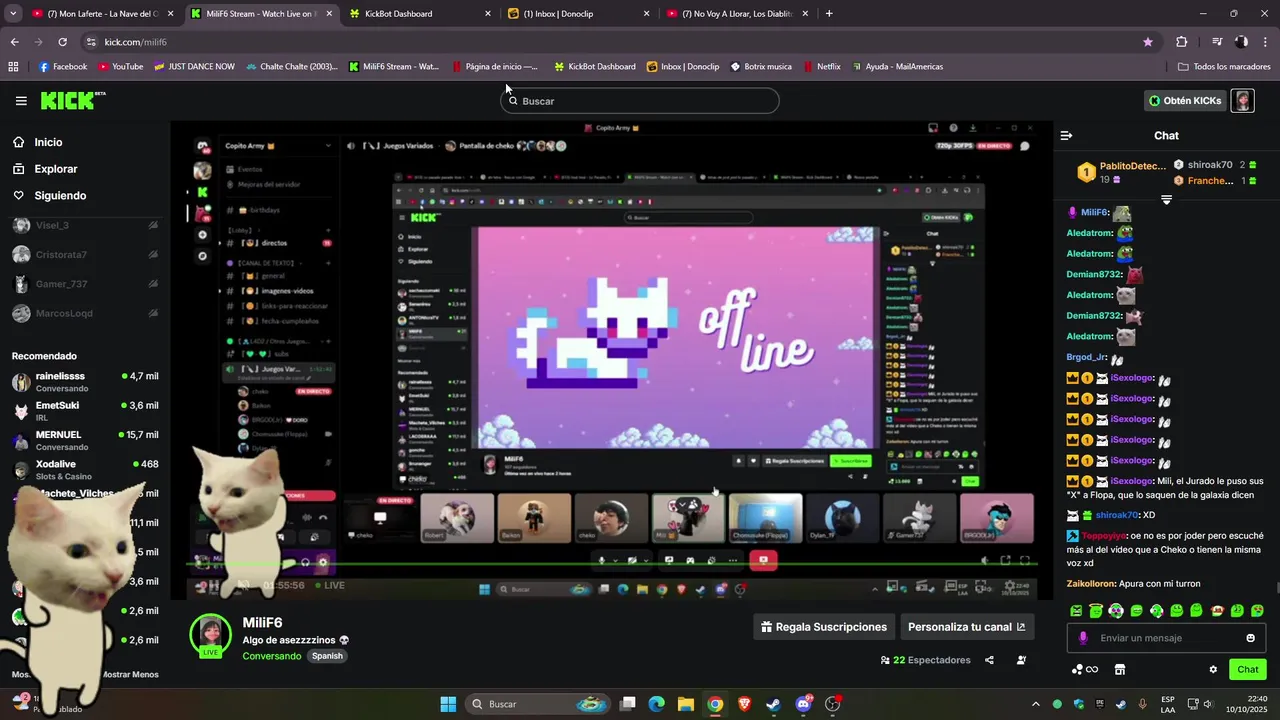Click the last heart-eyes quick emote
This screenshot has height=720, width=1280.
pos(1257,610)
